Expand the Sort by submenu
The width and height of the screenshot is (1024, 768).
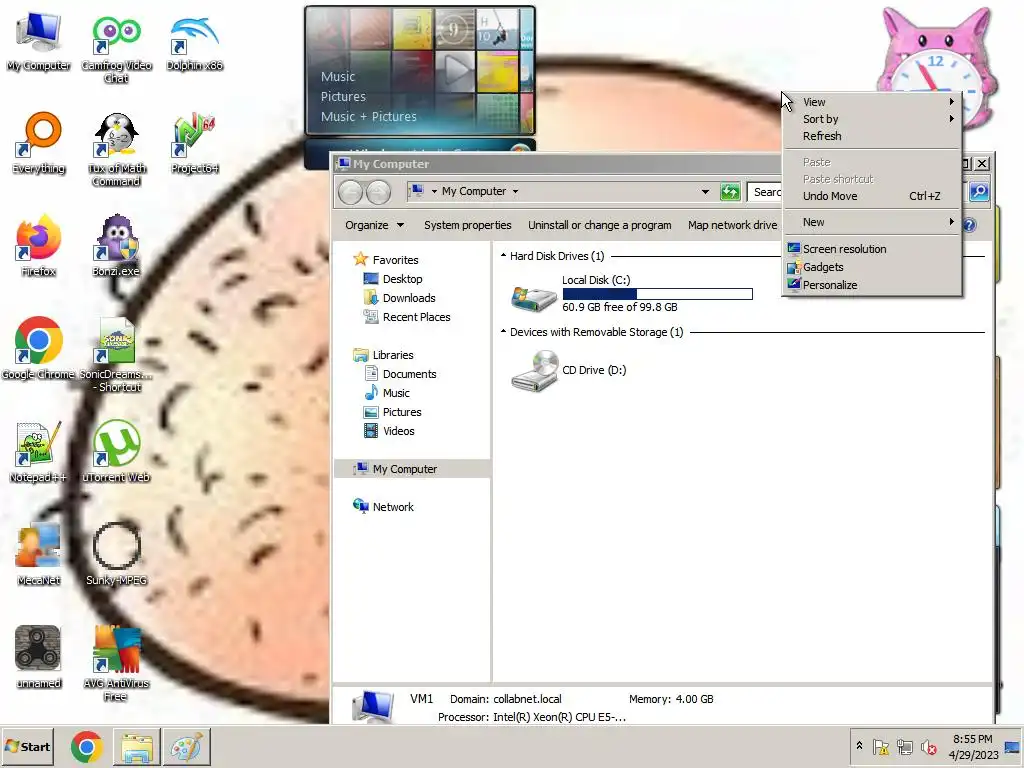pos(872,119)
